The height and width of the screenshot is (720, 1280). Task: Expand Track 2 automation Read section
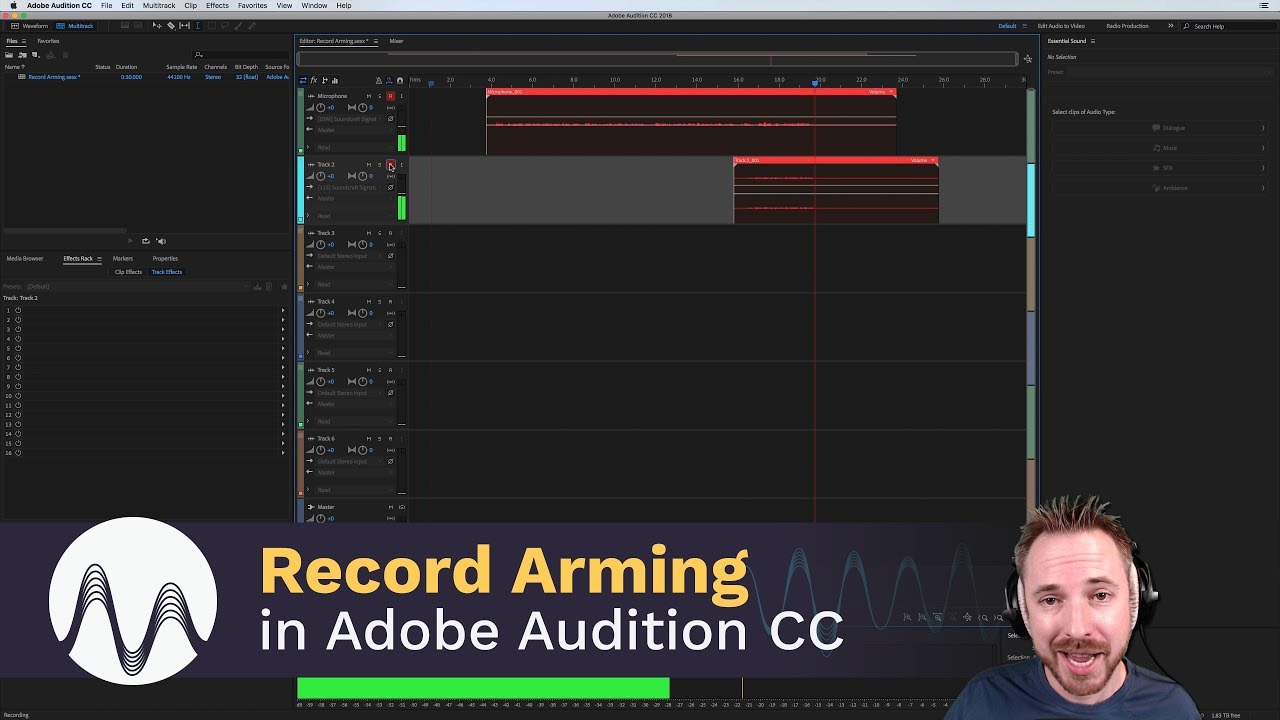click(x=308, y=215)
